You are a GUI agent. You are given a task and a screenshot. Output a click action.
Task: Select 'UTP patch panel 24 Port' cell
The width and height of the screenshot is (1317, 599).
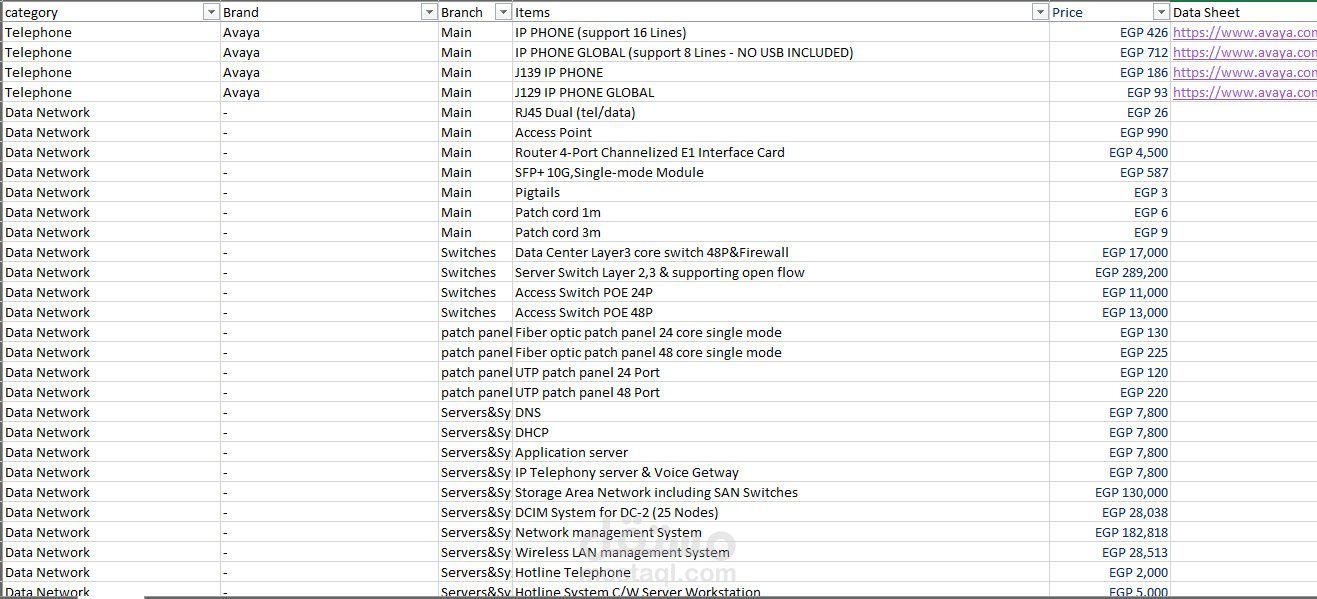[781, 372]
